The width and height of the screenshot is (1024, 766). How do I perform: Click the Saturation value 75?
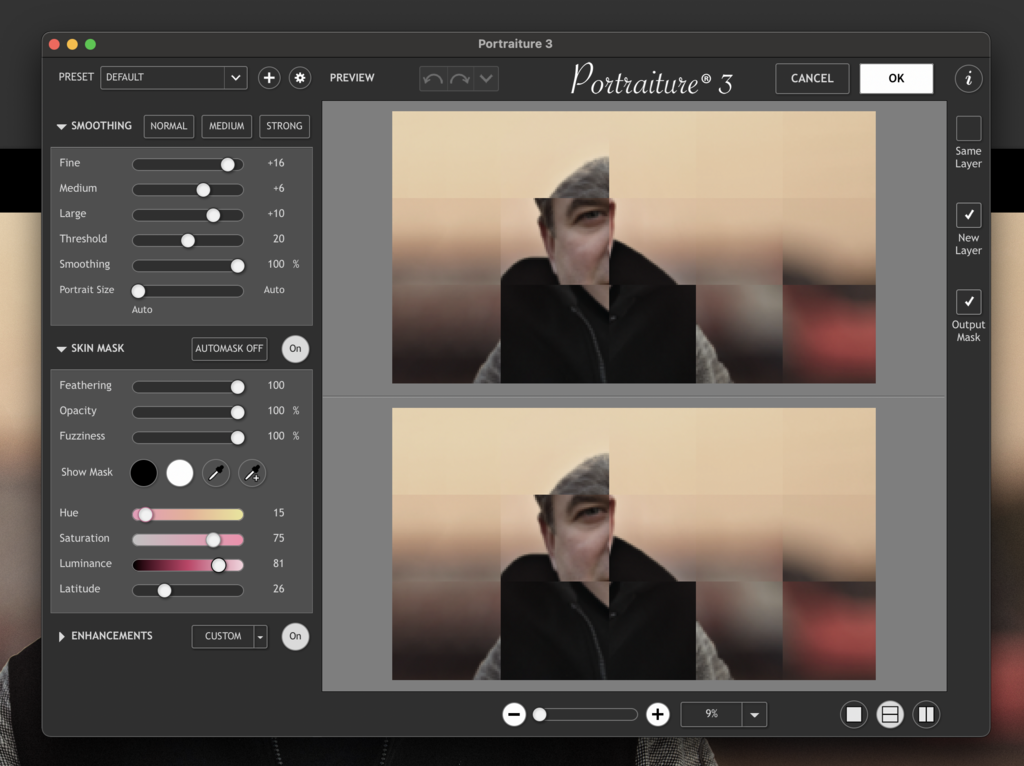pos(279,538)
